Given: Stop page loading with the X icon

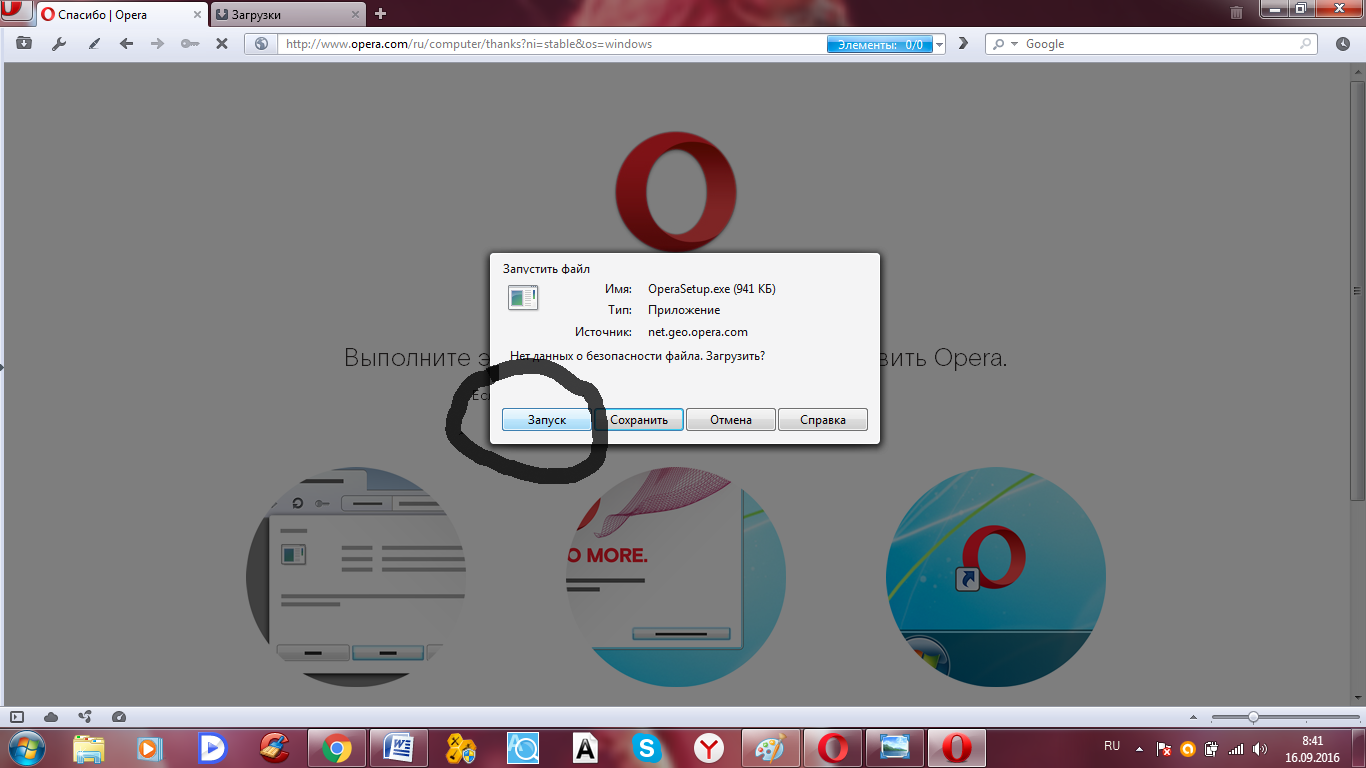Looking at the screenshot, I should 222,44.
